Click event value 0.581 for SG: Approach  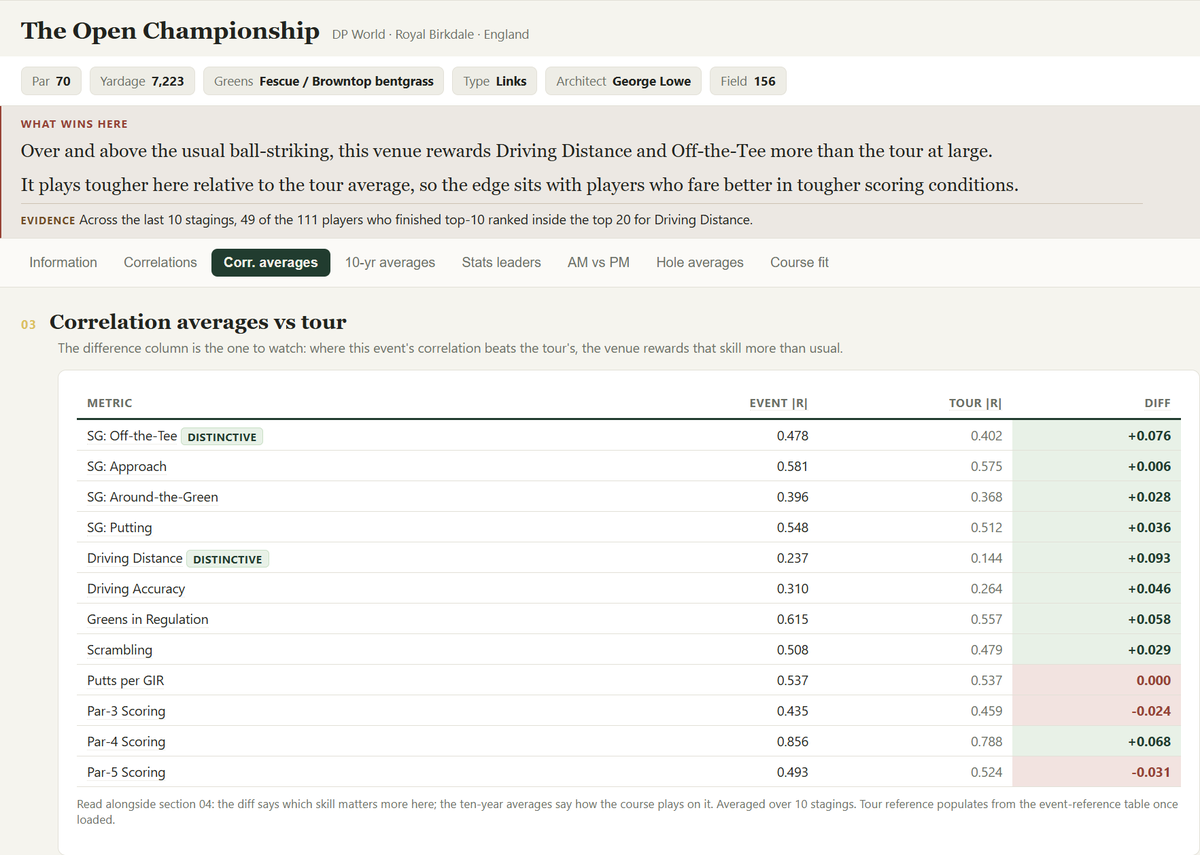click(x=792, y=466)
